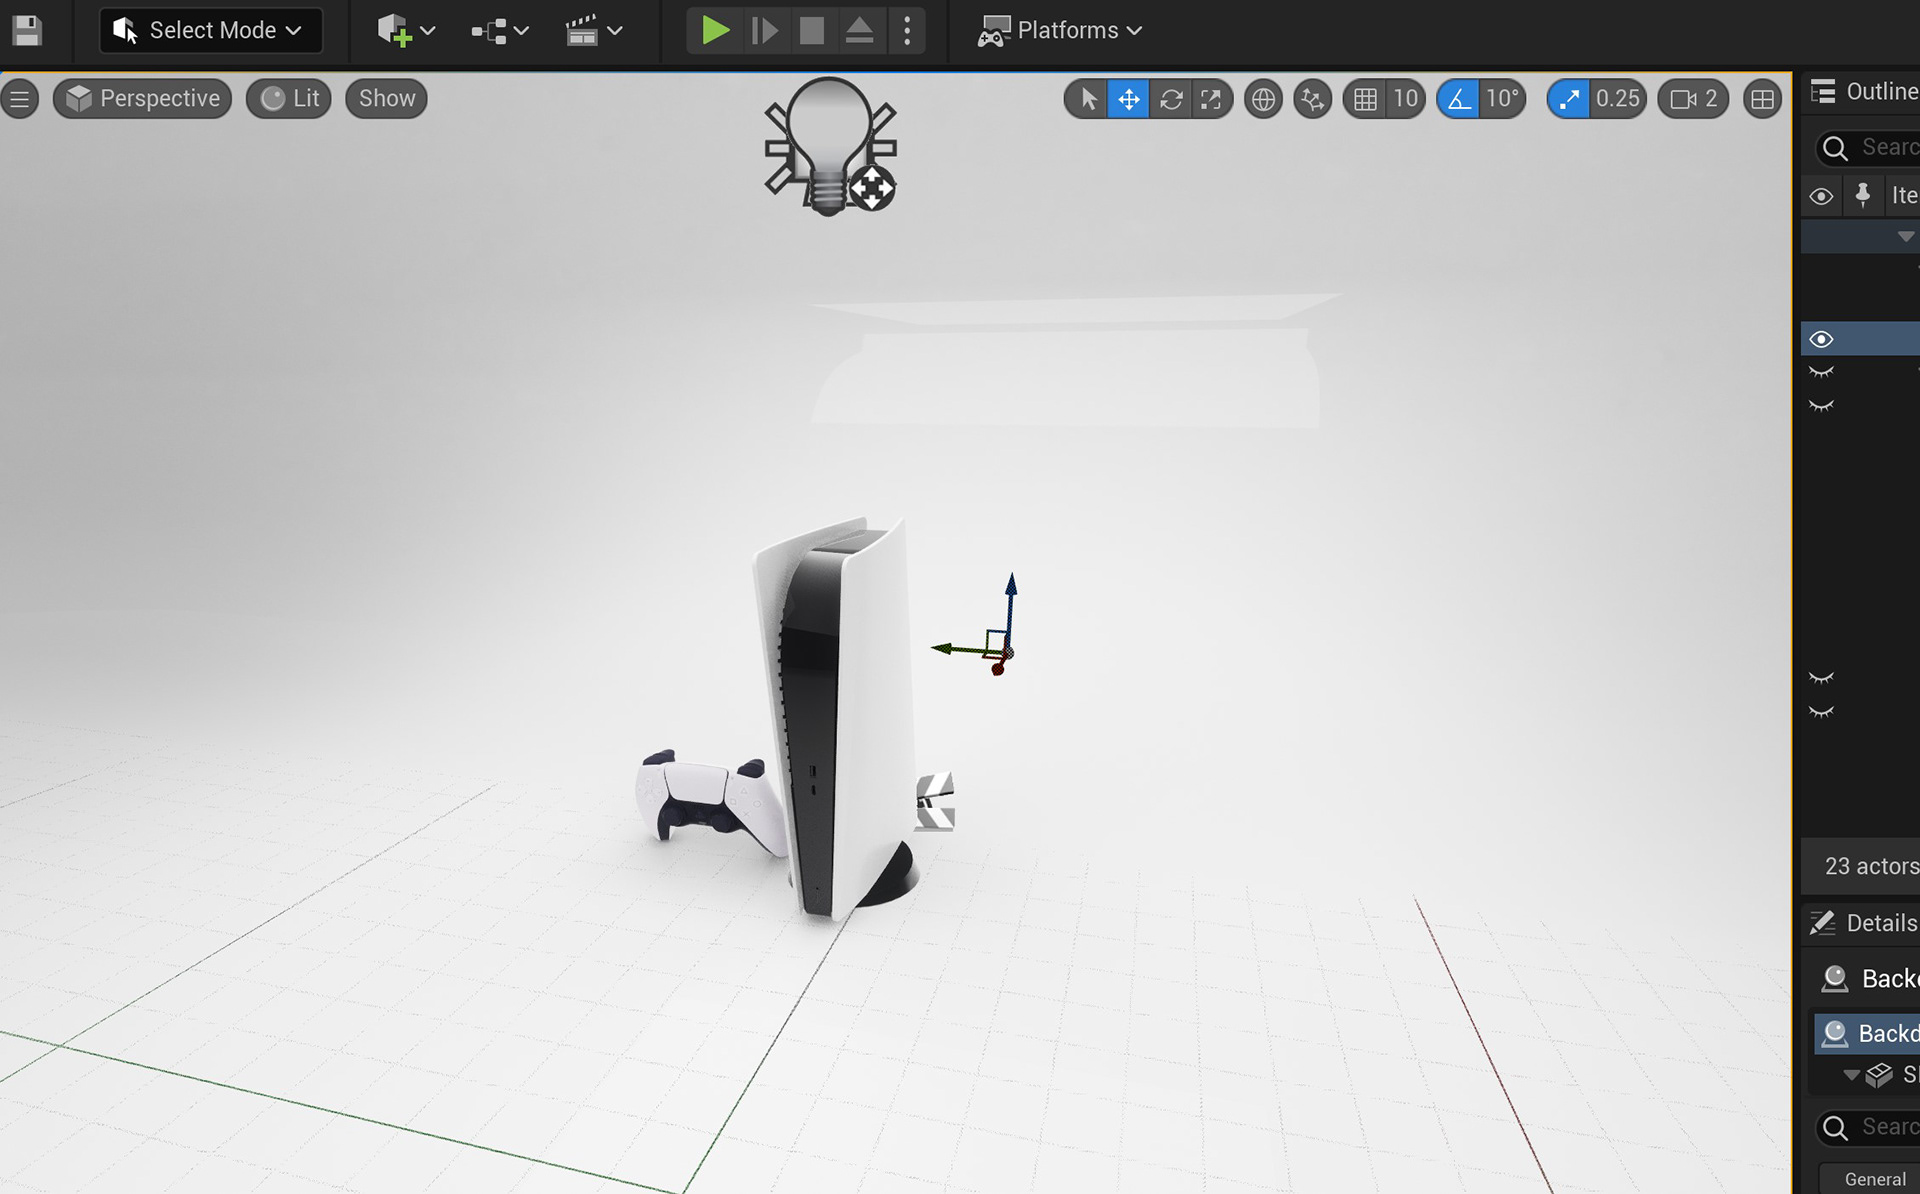Image resolution: width=1920 pixels, height=1194 pixels.
Task: Show the first hidden actor below selection
Action: [1821, 372]
